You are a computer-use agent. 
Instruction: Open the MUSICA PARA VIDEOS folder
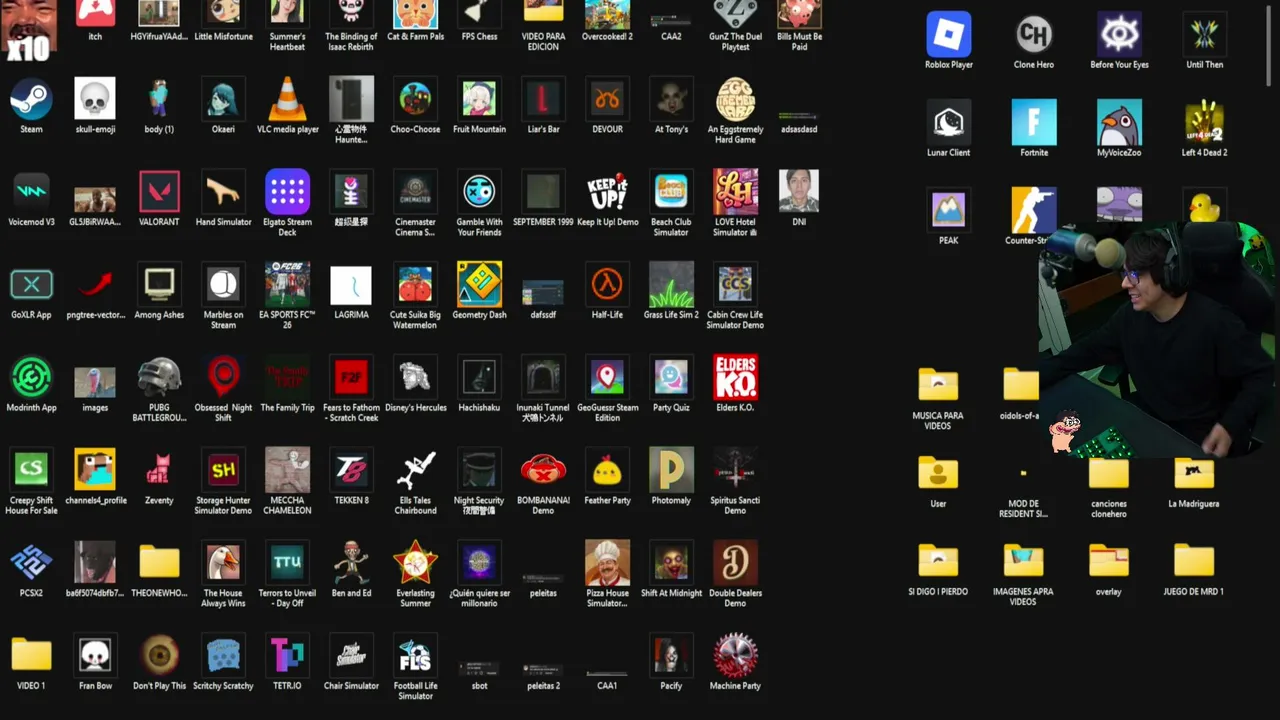[x=938, y=385]
